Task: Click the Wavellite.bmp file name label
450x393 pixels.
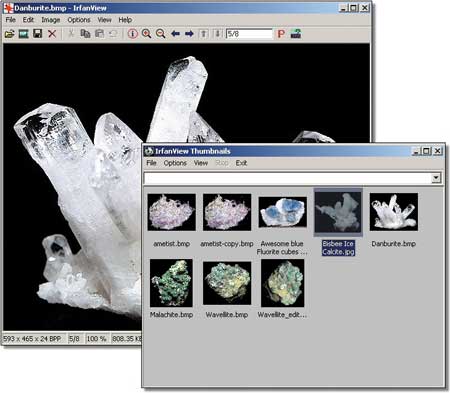Action: 227,315
